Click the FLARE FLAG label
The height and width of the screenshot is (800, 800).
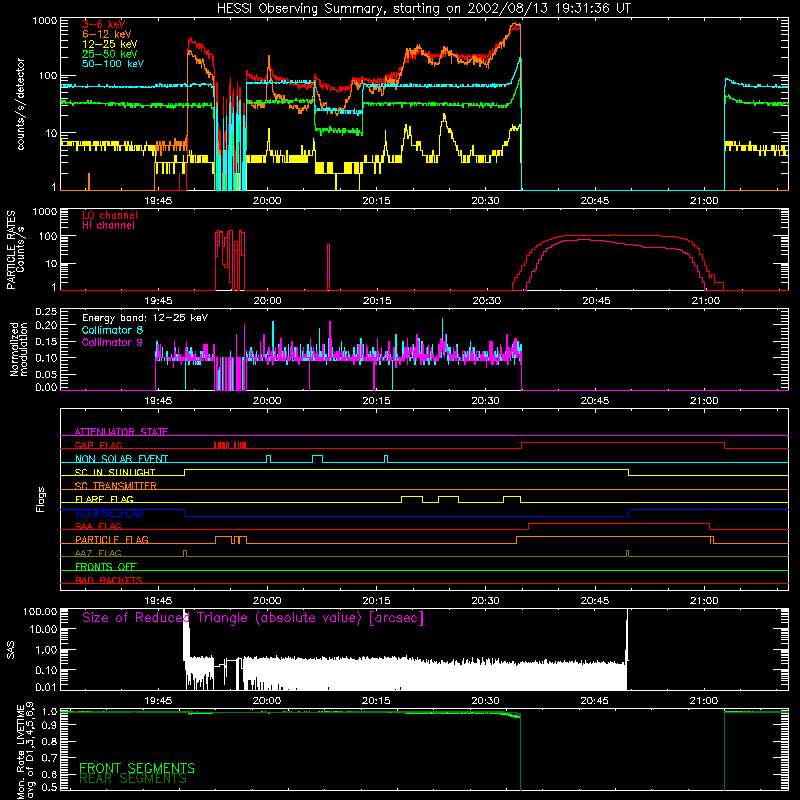(x=104, y=499)
